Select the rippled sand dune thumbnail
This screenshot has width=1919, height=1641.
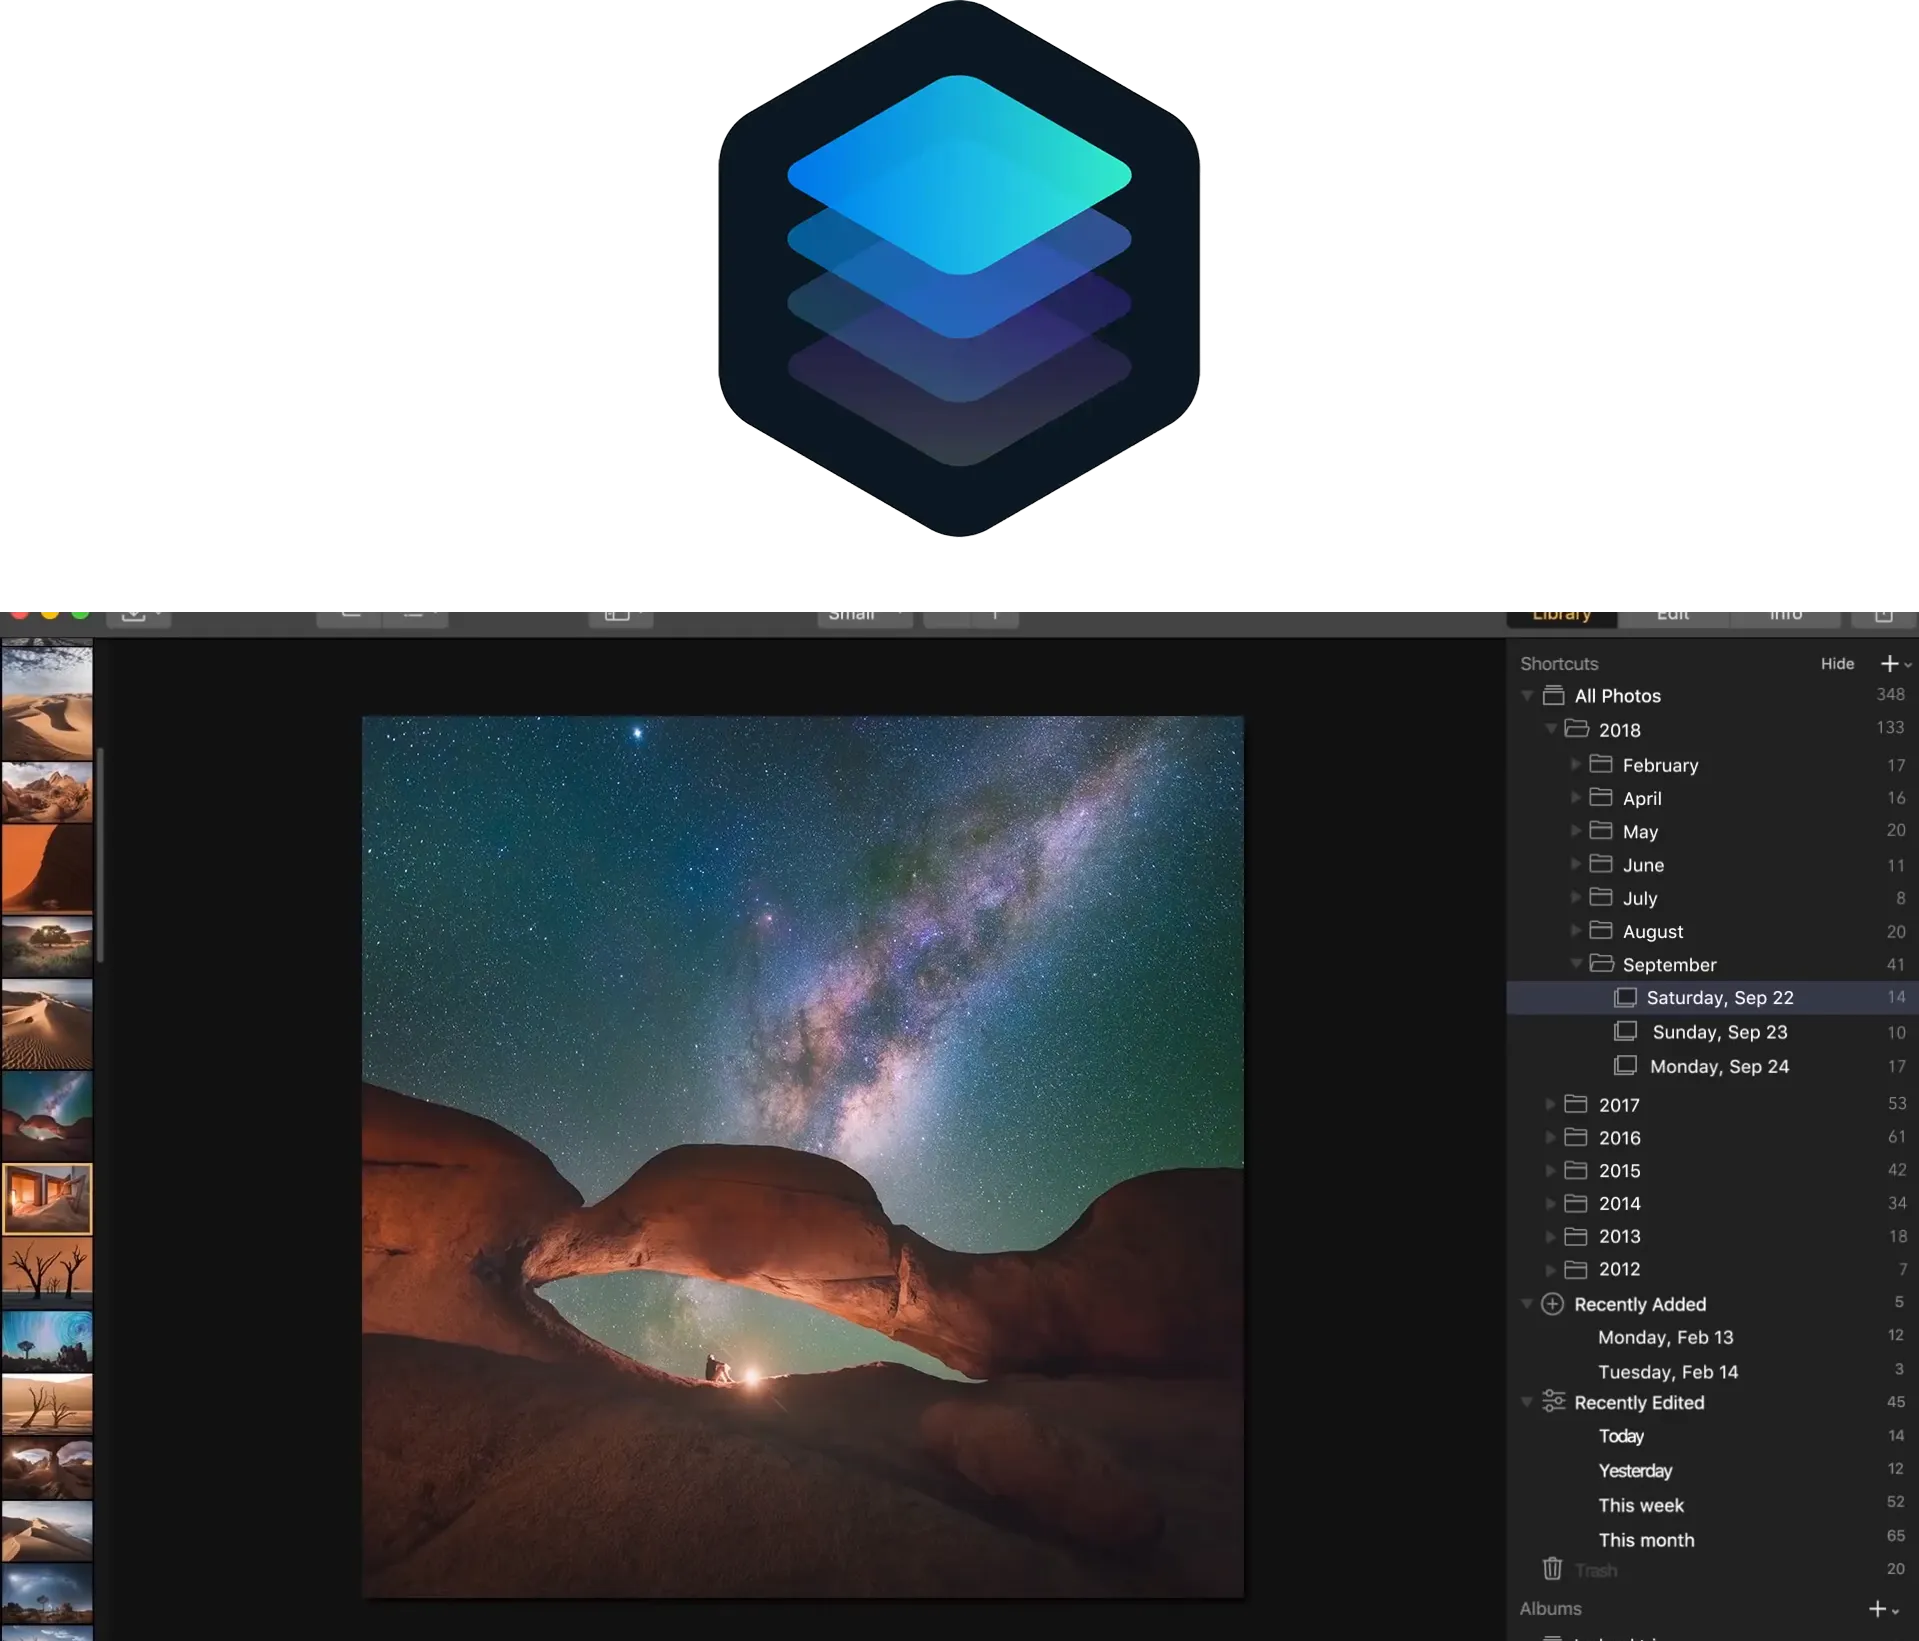click(47, 1023)
